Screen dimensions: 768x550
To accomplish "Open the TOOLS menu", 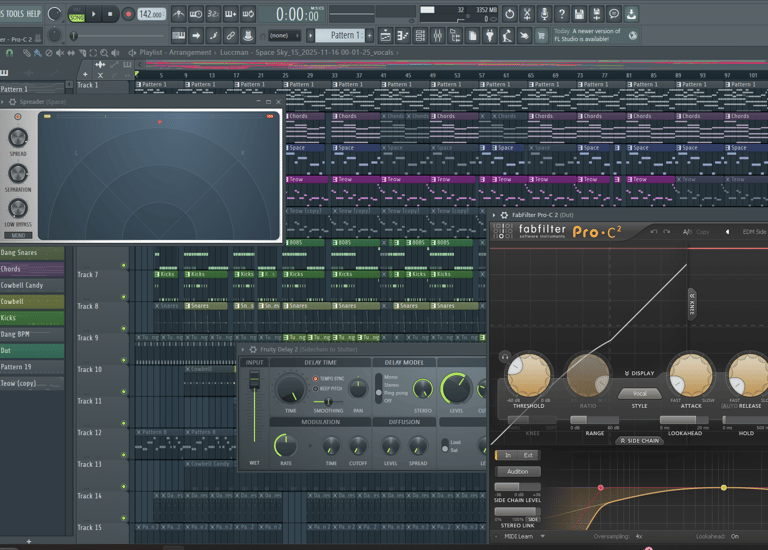I will [x=14, y=14].
